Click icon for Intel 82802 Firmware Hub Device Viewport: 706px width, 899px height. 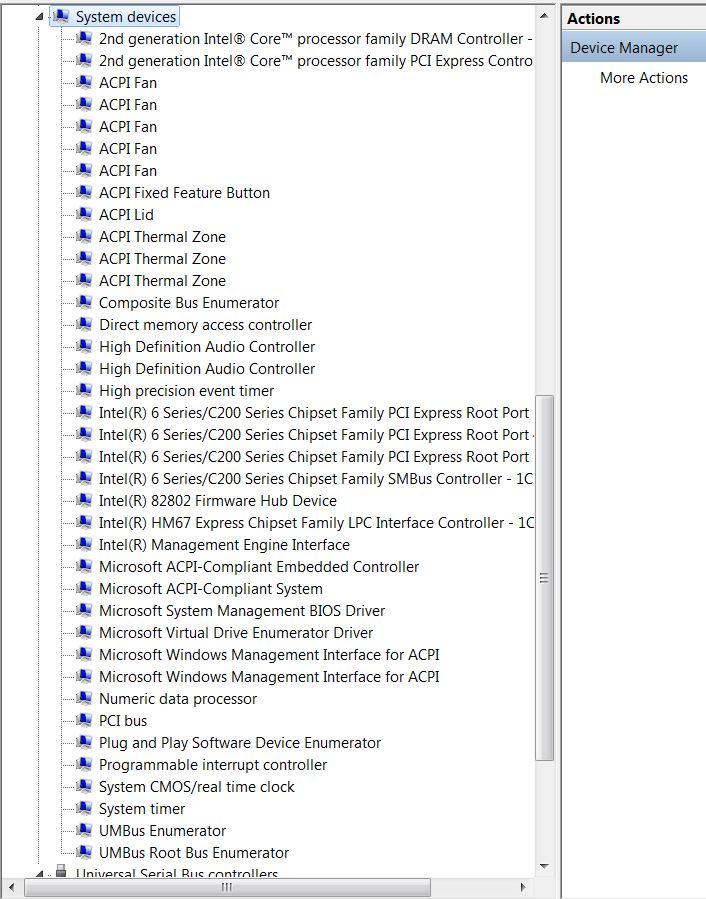point(84,500)
